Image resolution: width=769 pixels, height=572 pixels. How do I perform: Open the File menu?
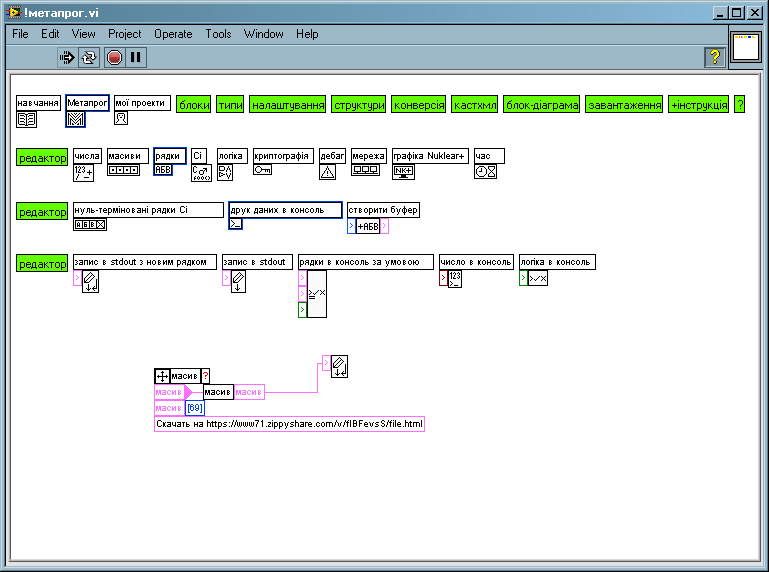(x=20, y=34)
